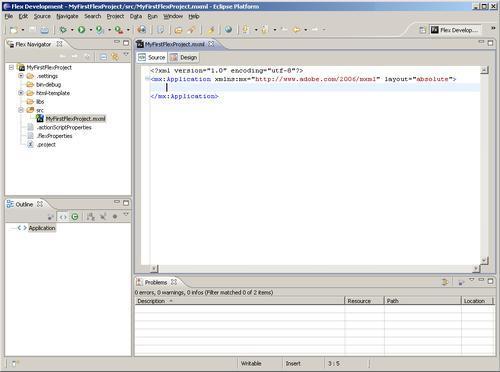
Task: Open the Flex Navigator view menu
Action: pyautogui.click(x=126, y=54)
